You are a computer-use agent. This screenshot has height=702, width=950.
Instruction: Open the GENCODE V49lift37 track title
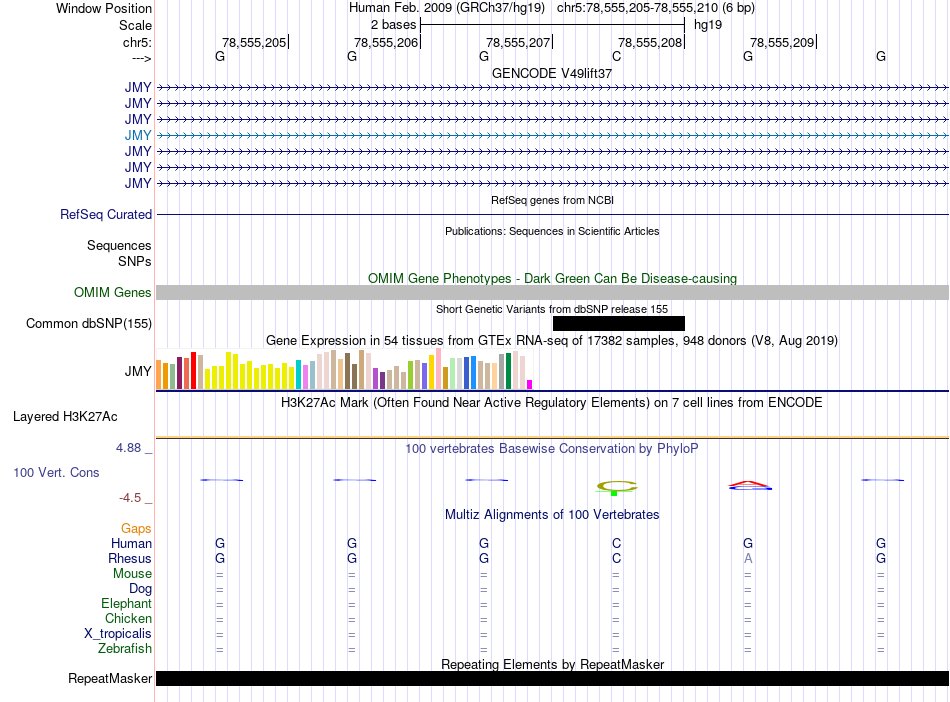tap(552, 73)
